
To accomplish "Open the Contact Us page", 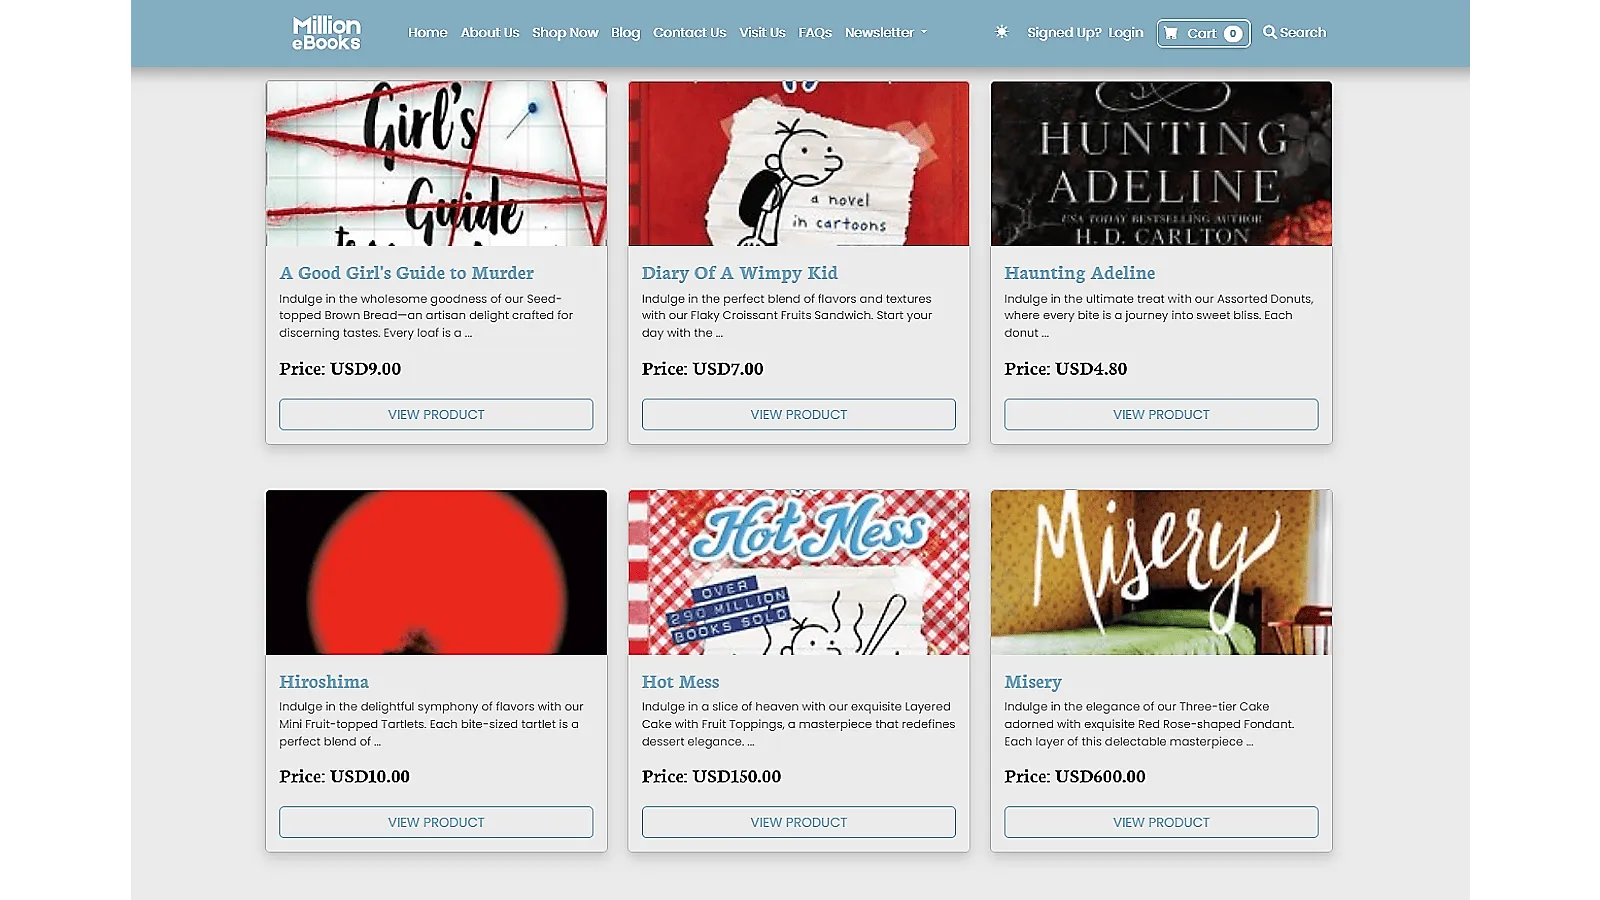I will pos(689,32).
